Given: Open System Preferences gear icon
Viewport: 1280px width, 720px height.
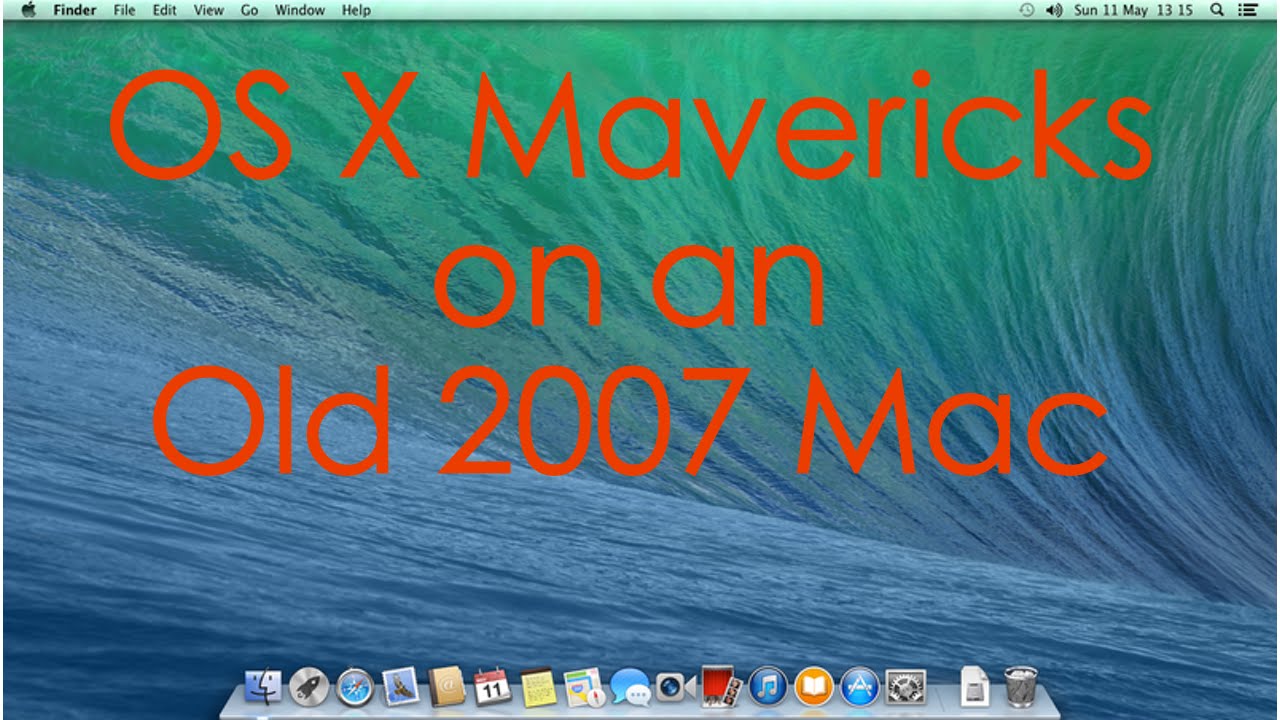Looking at the screenshot, I should (906, 687).
